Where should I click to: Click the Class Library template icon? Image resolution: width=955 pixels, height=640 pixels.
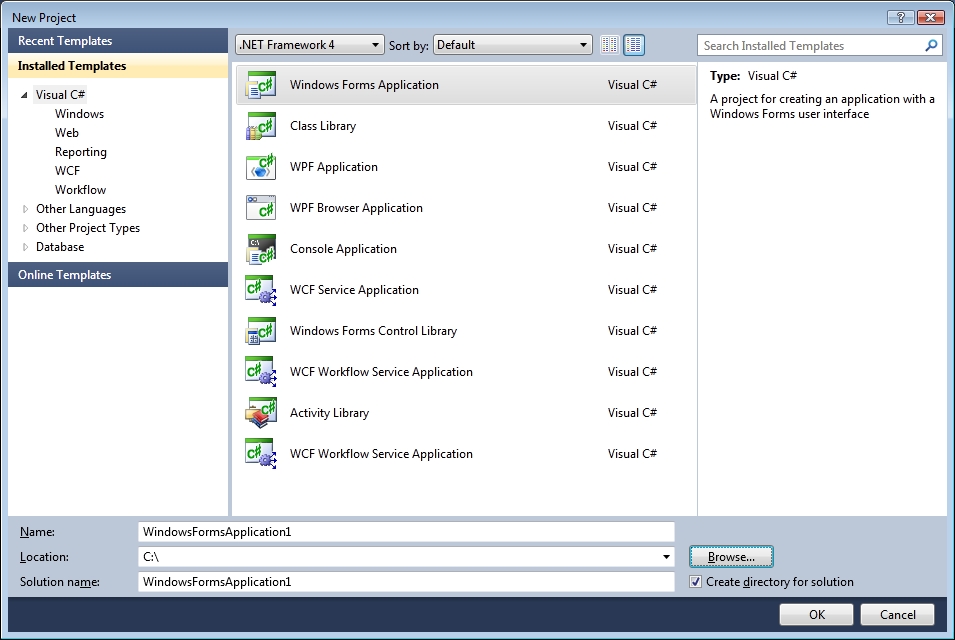click(261, 126)
